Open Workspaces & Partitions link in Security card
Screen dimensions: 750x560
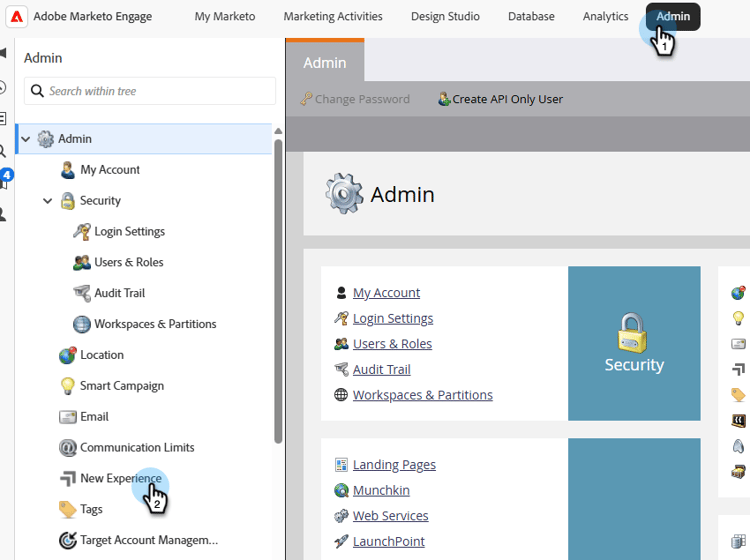tap(423, 395)
